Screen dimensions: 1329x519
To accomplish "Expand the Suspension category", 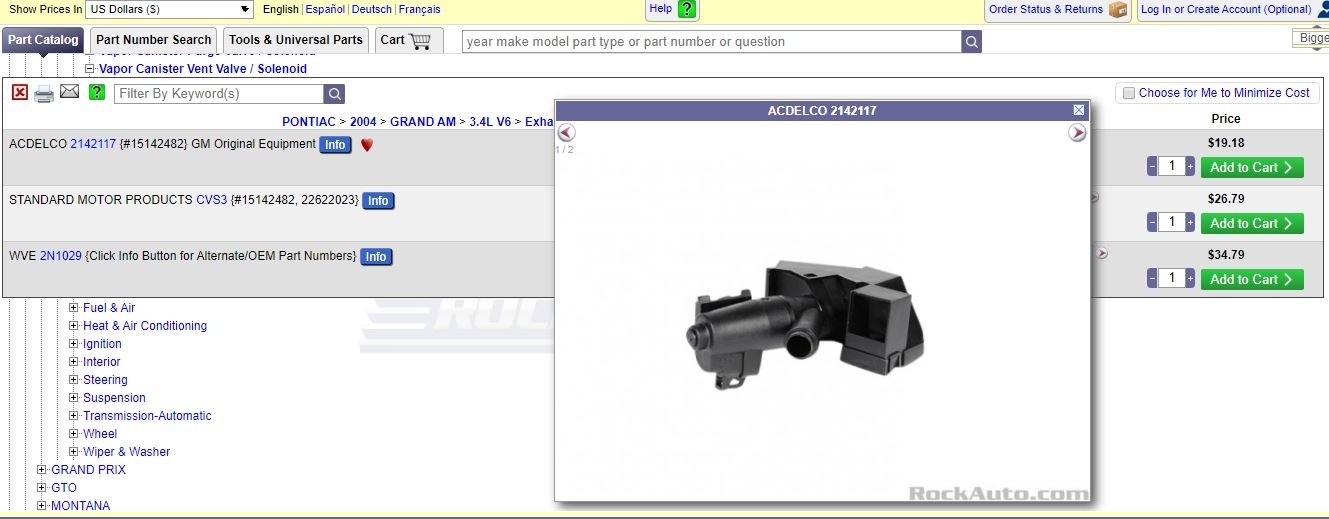I will [74, 398].
